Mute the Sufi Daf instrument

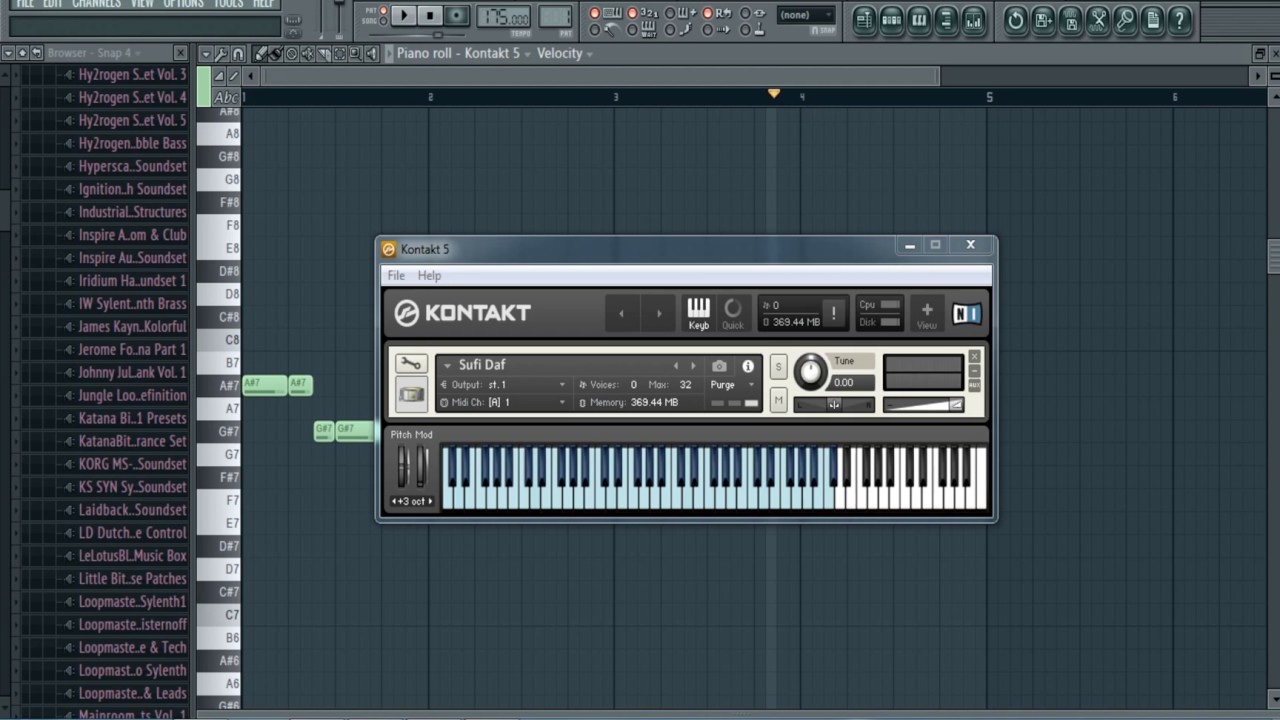(778, 400)
